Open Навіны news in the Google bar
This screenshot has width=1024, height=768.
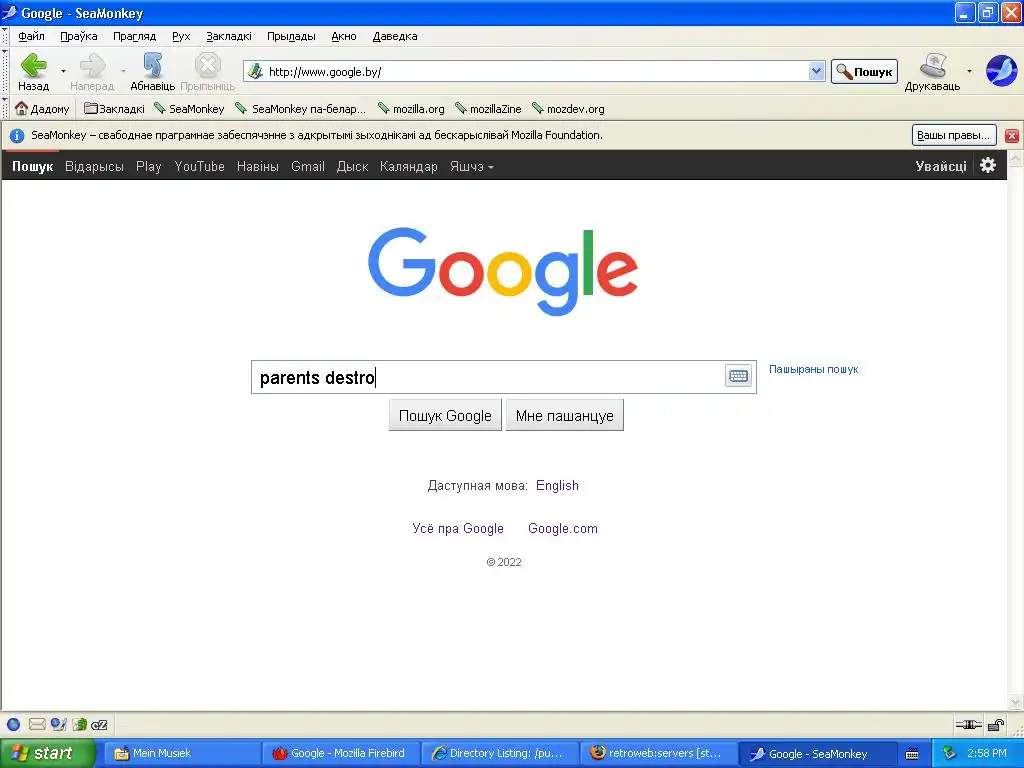pos(257,167)
